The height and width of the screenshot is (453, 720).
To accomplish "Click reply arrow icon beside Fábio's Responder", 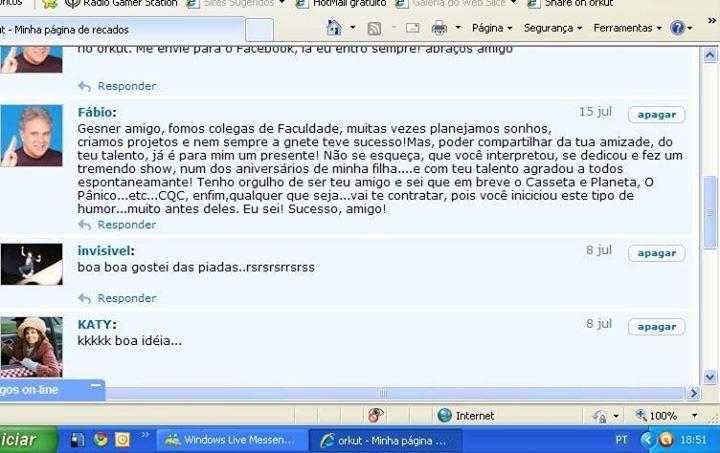I will [x=84, y=224].
